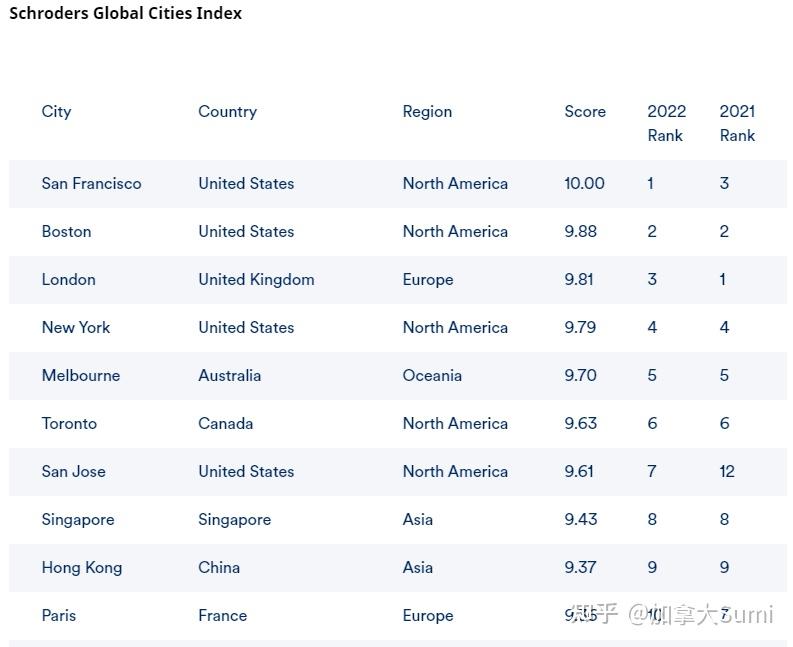Viewport: 793px width, 647px height.
Task: Select the San Francisco city cell
Action: click(x=91, y=183)
